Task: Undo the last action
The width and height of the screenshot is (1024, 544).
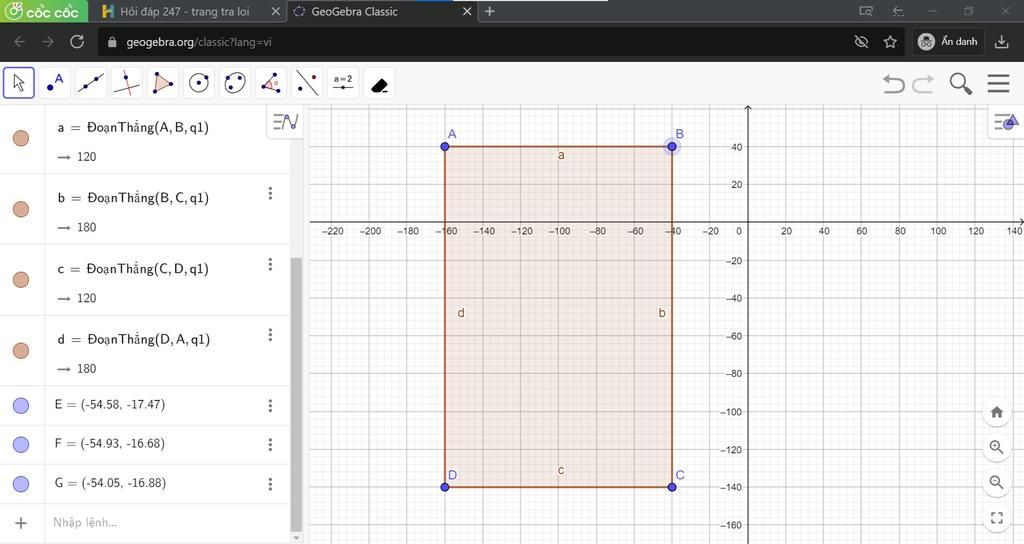Action: [893, 84]
